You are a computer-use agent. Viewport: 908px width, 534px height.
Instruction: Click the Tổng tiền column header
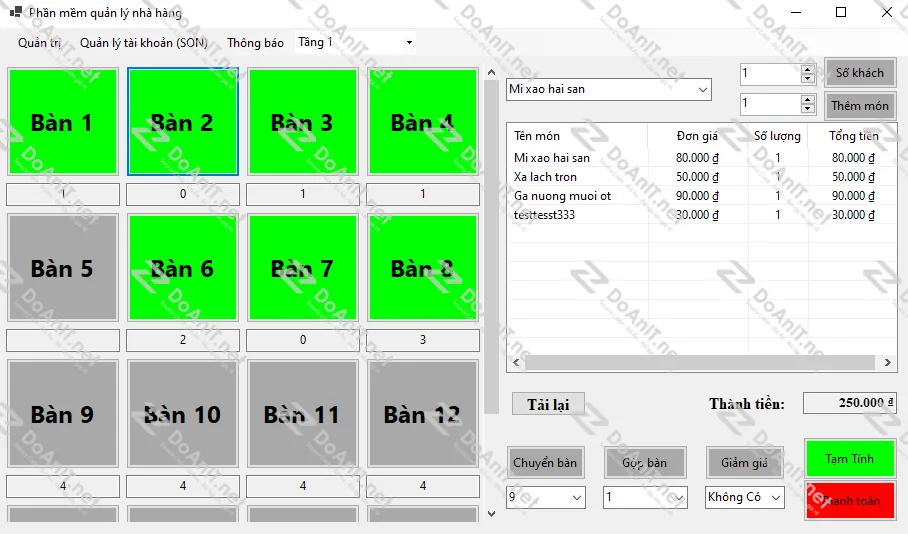point(853,136)
